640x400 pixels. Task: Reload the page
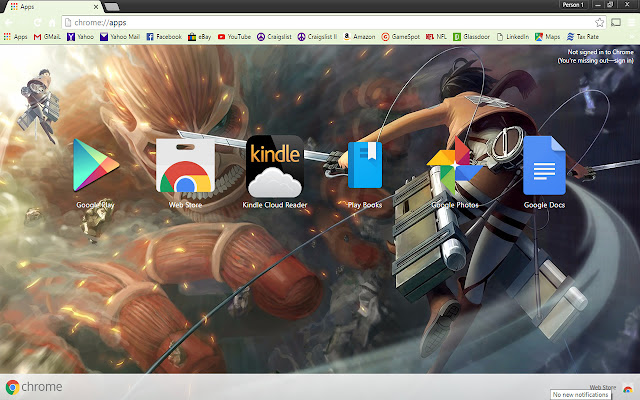coord(38,22)
